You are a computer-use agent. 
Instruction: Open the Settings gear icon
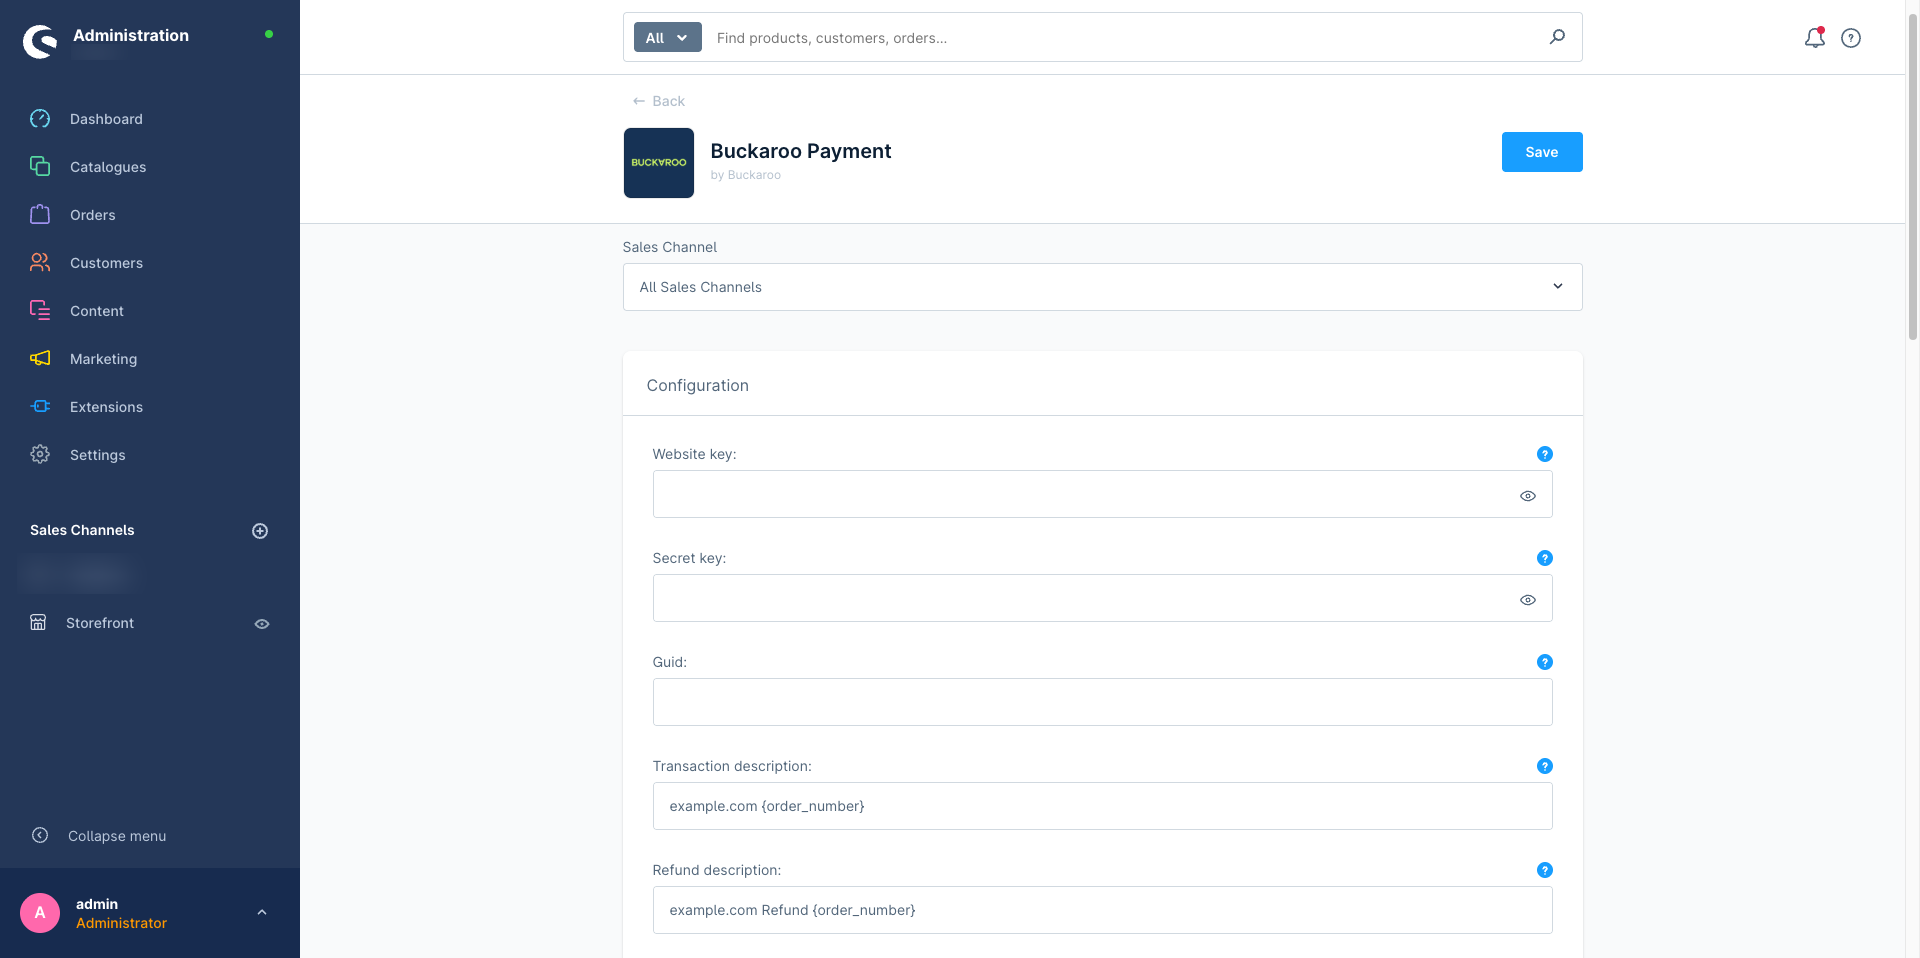click(40, 455)
